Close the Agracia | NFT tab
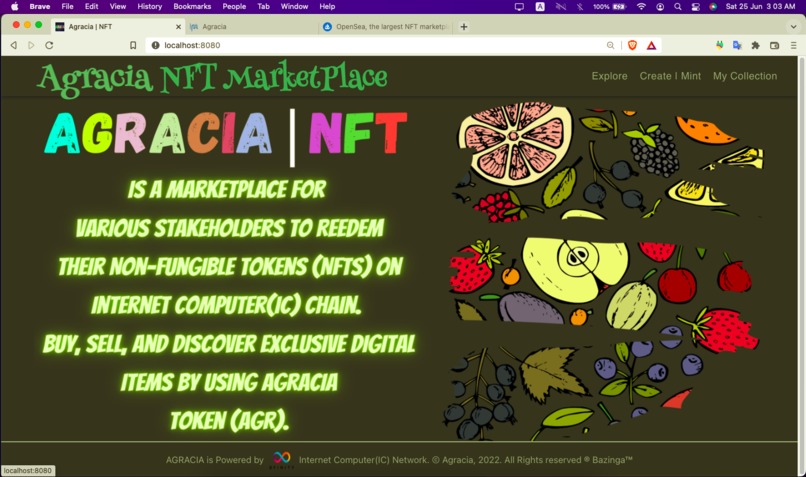The height and width of the screenshot is (477, 806). (178, 27)
